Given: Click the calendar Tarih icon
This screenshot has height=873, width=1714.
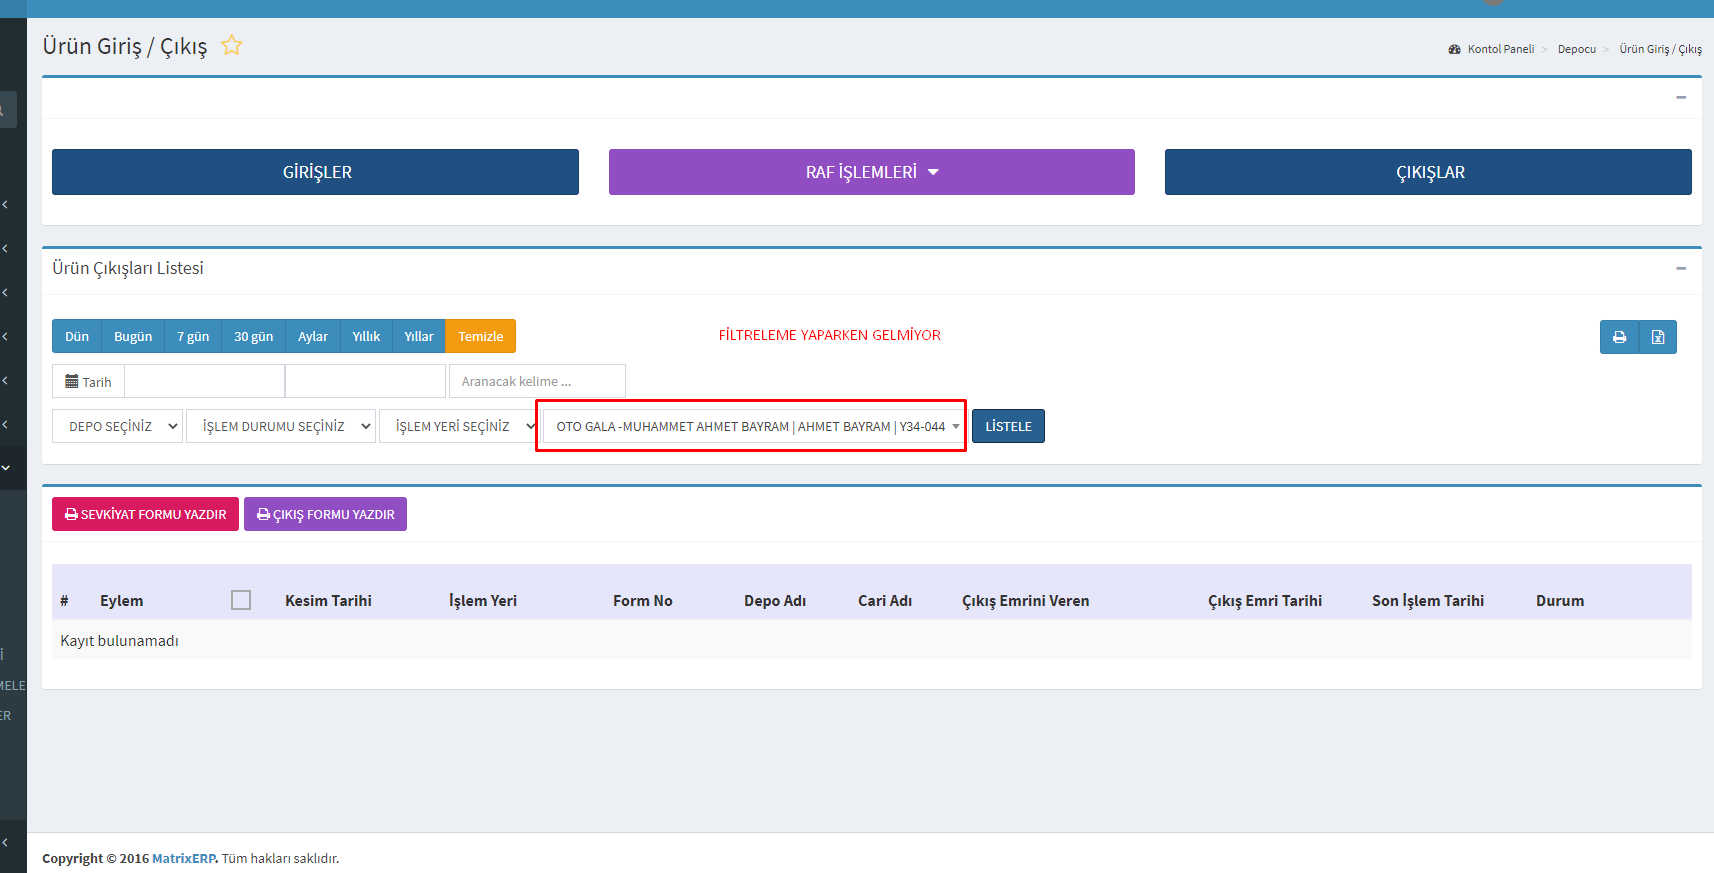Looking at the screenshot, I should tap(72, 382).
